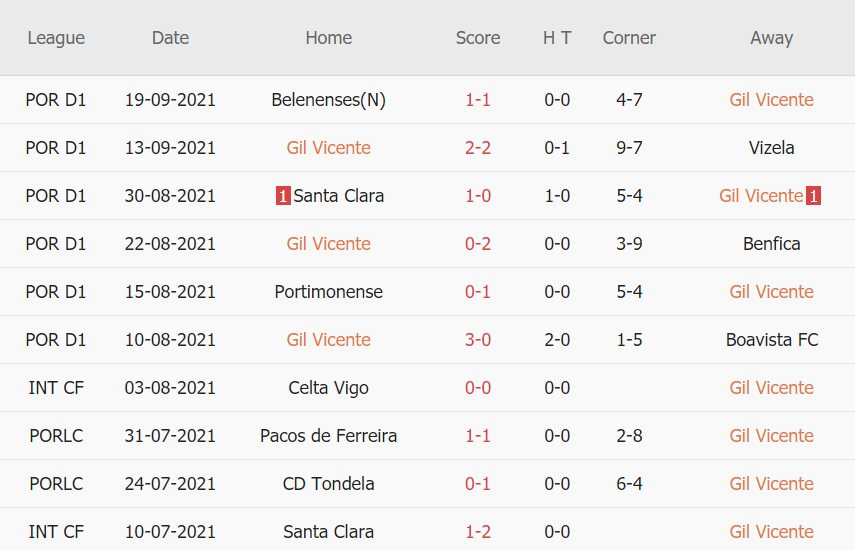Open the Belenenses(N) team link
This screenshot has width=855, height=550.
(328, 100)
